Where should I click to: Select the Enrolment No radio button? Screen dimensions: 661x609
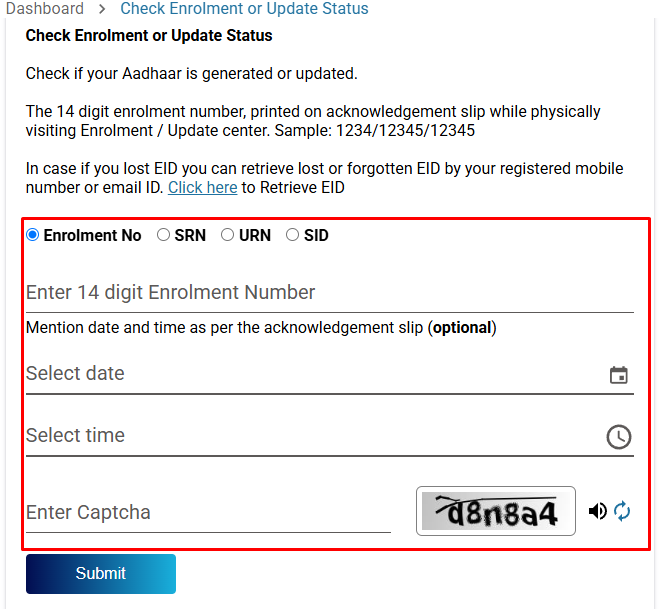coord(33,235)
